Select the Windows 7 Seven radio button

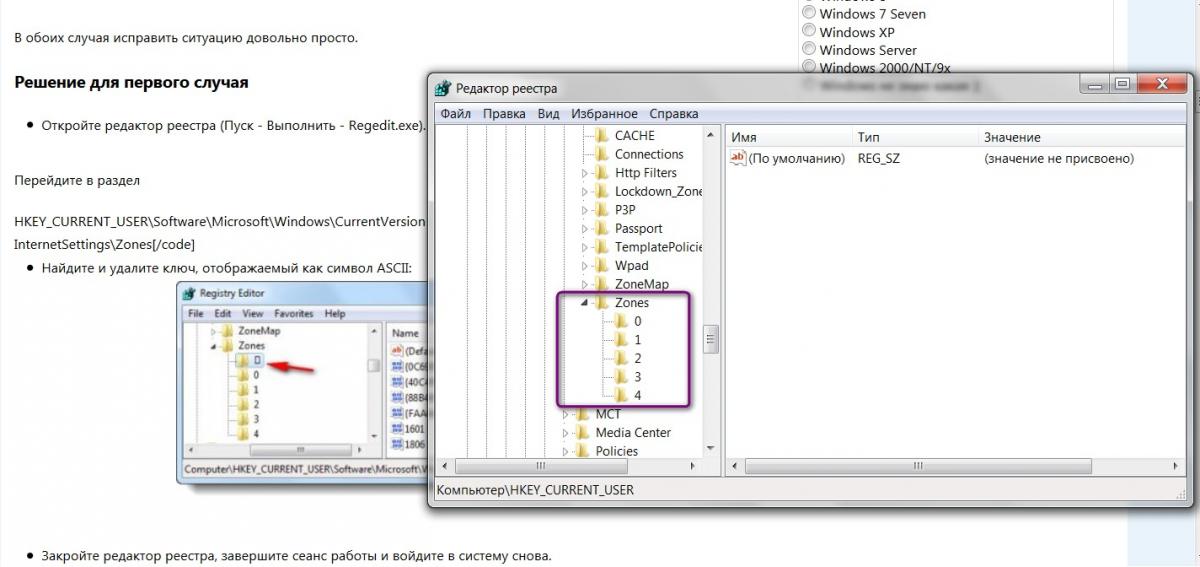[808, 14]
